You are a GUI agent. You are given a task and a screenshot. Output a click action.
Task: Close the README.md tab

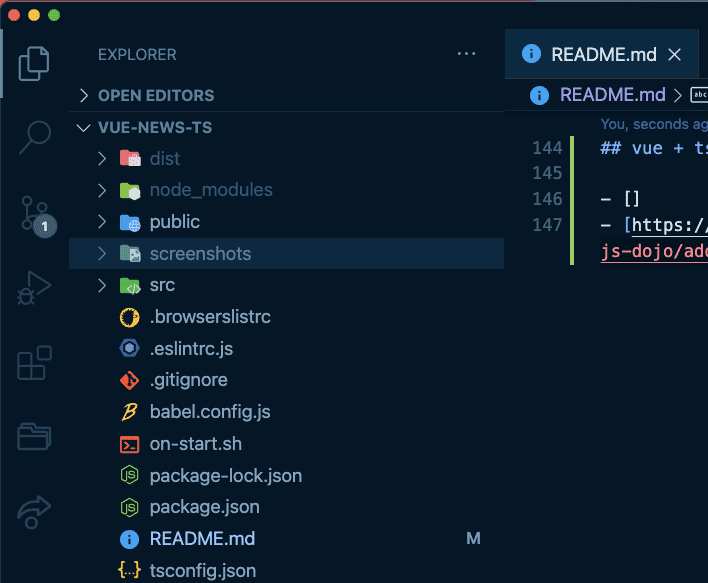(675, 55)
